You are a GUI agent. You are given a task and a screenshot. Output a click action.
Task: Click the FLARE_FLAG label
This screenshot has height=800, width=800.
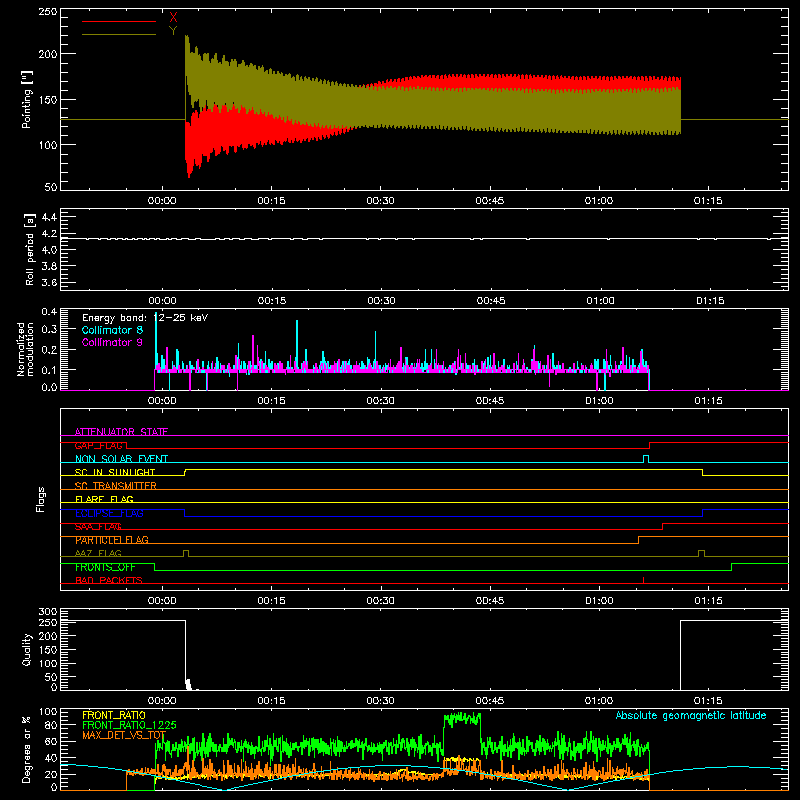[x=104, y=499]
